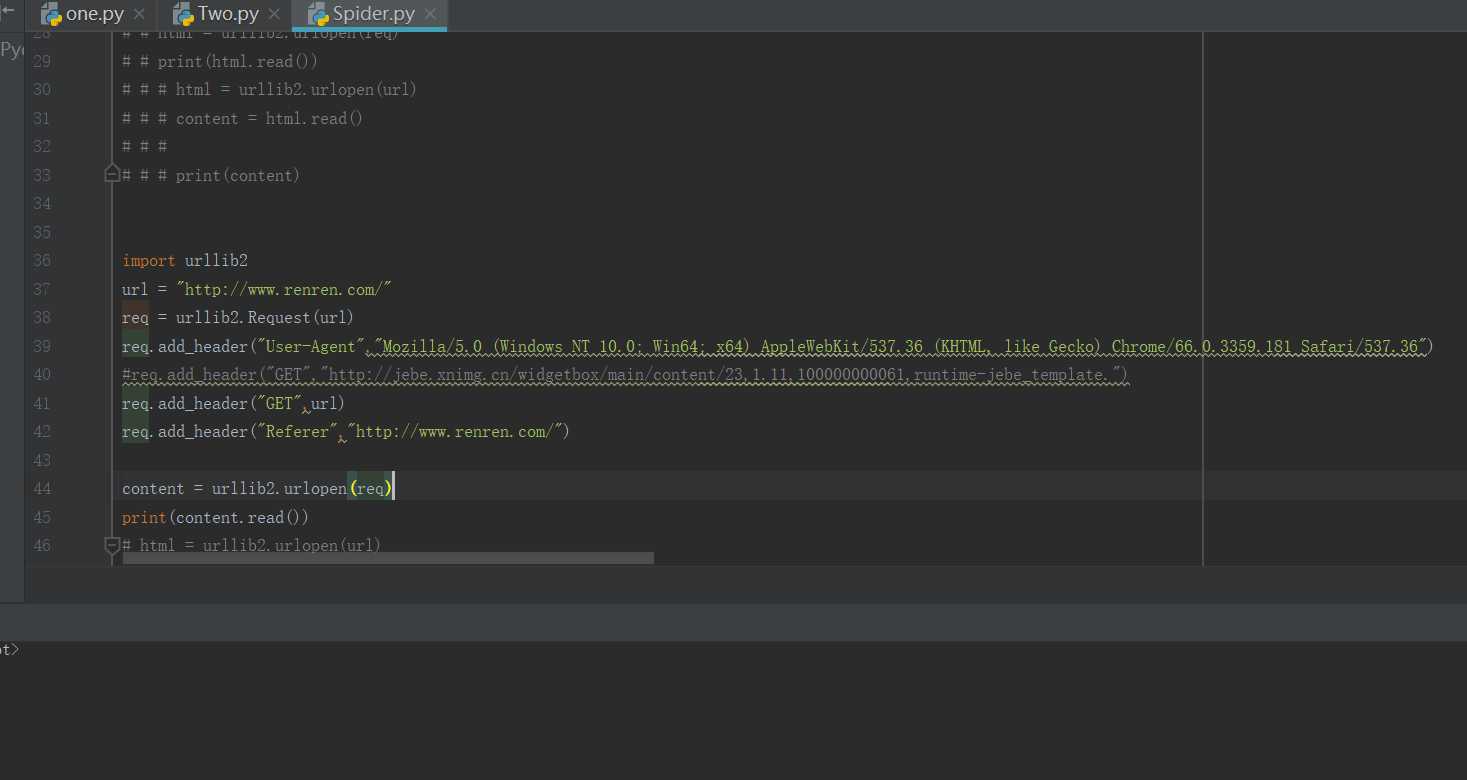Toggle the fold marker at line 46

point(112,545)
